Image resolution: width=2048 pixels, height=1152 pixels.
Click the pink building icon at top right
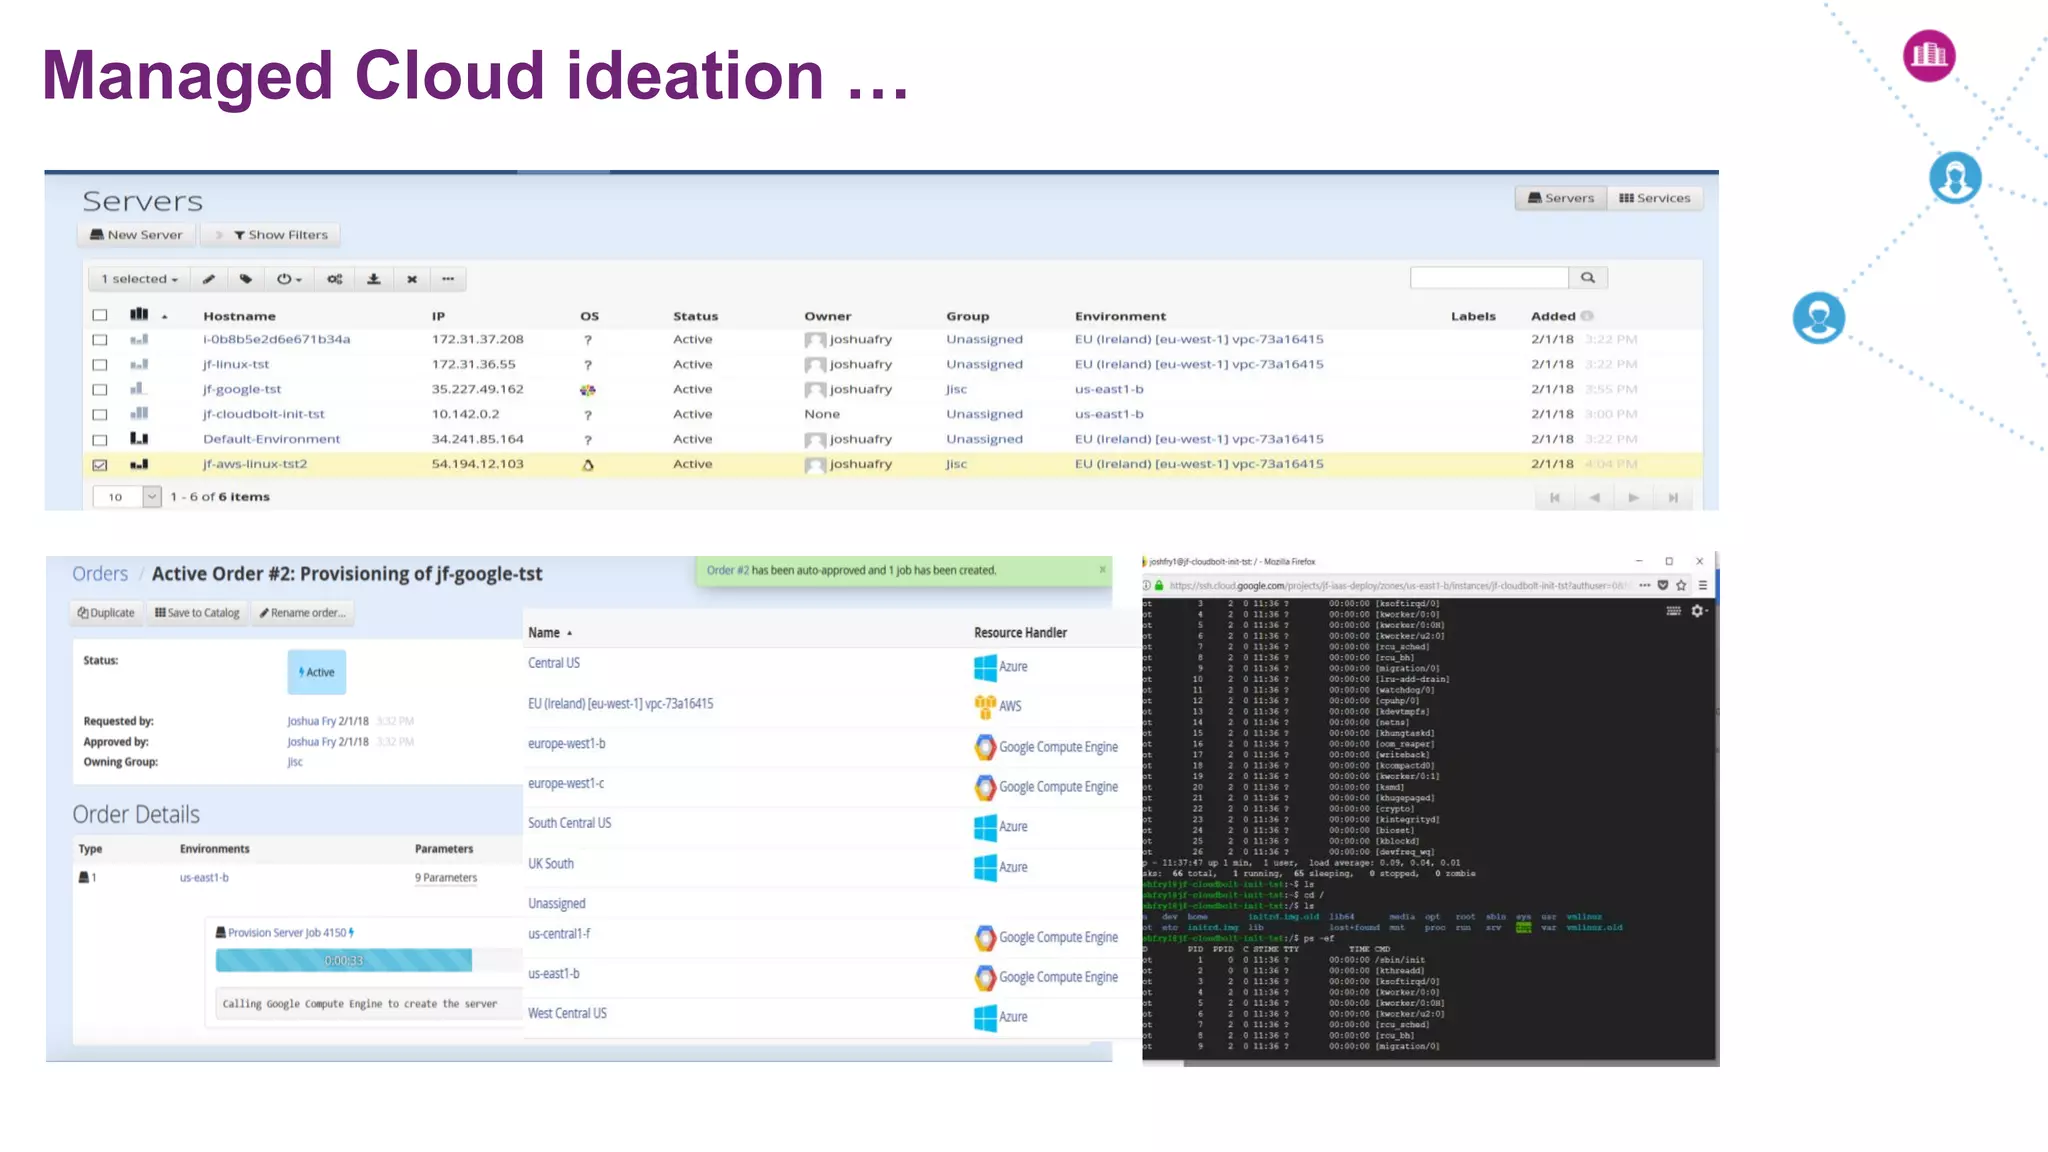[x=1929, y=56]
